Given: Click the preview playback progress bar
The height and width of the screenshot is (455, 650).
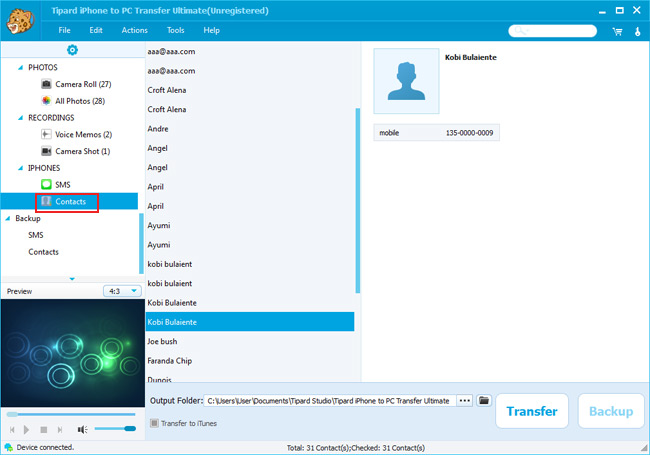Looking at the screenshot, I should tap(71, 414).
